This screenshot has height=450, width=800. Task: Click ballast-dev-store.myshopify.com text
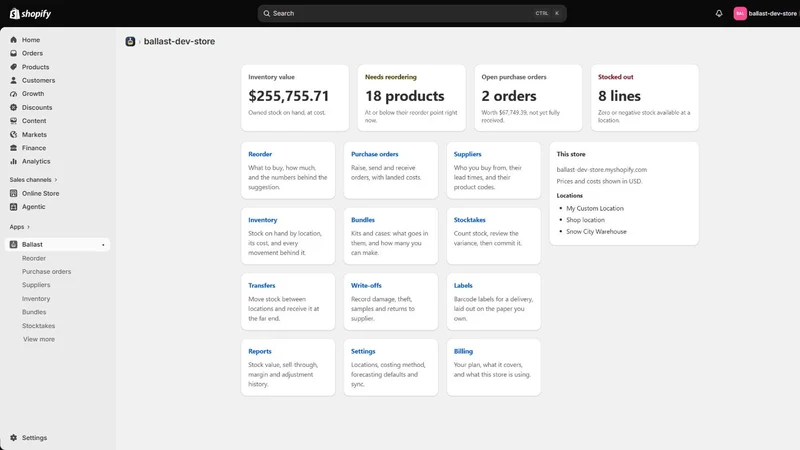602,169
